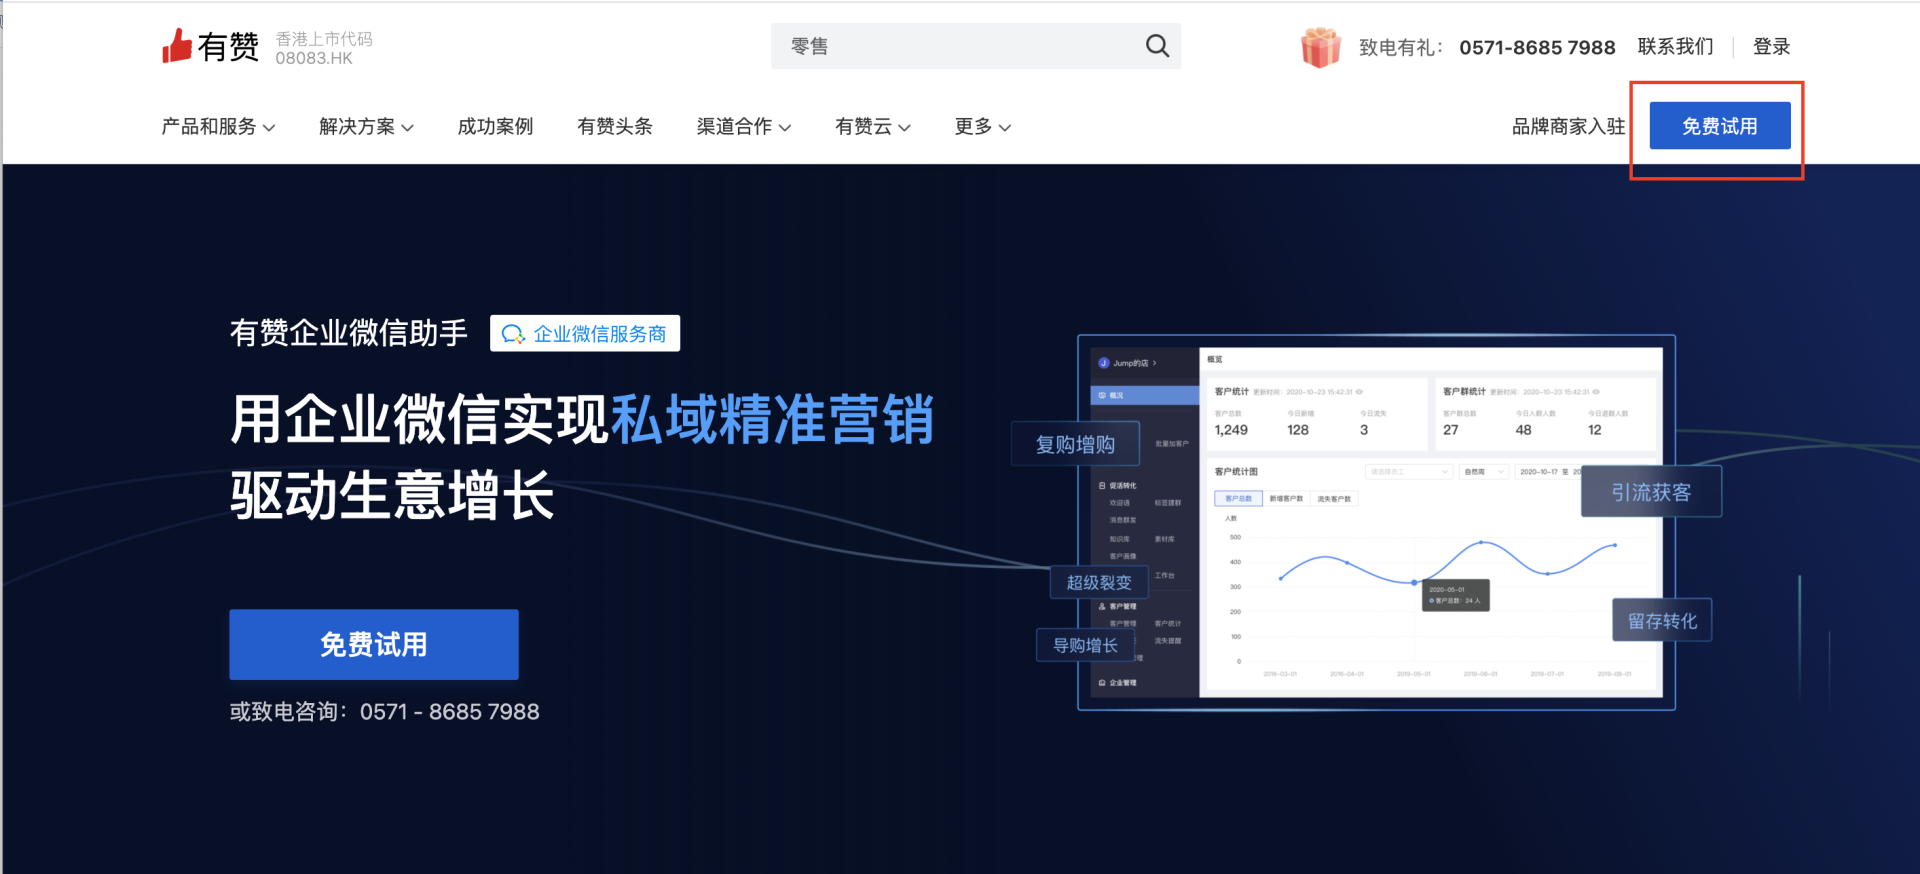Click the 企业微信服务商 badge
The height and width of the screenshot is (874, 1920).
point(585,333)
